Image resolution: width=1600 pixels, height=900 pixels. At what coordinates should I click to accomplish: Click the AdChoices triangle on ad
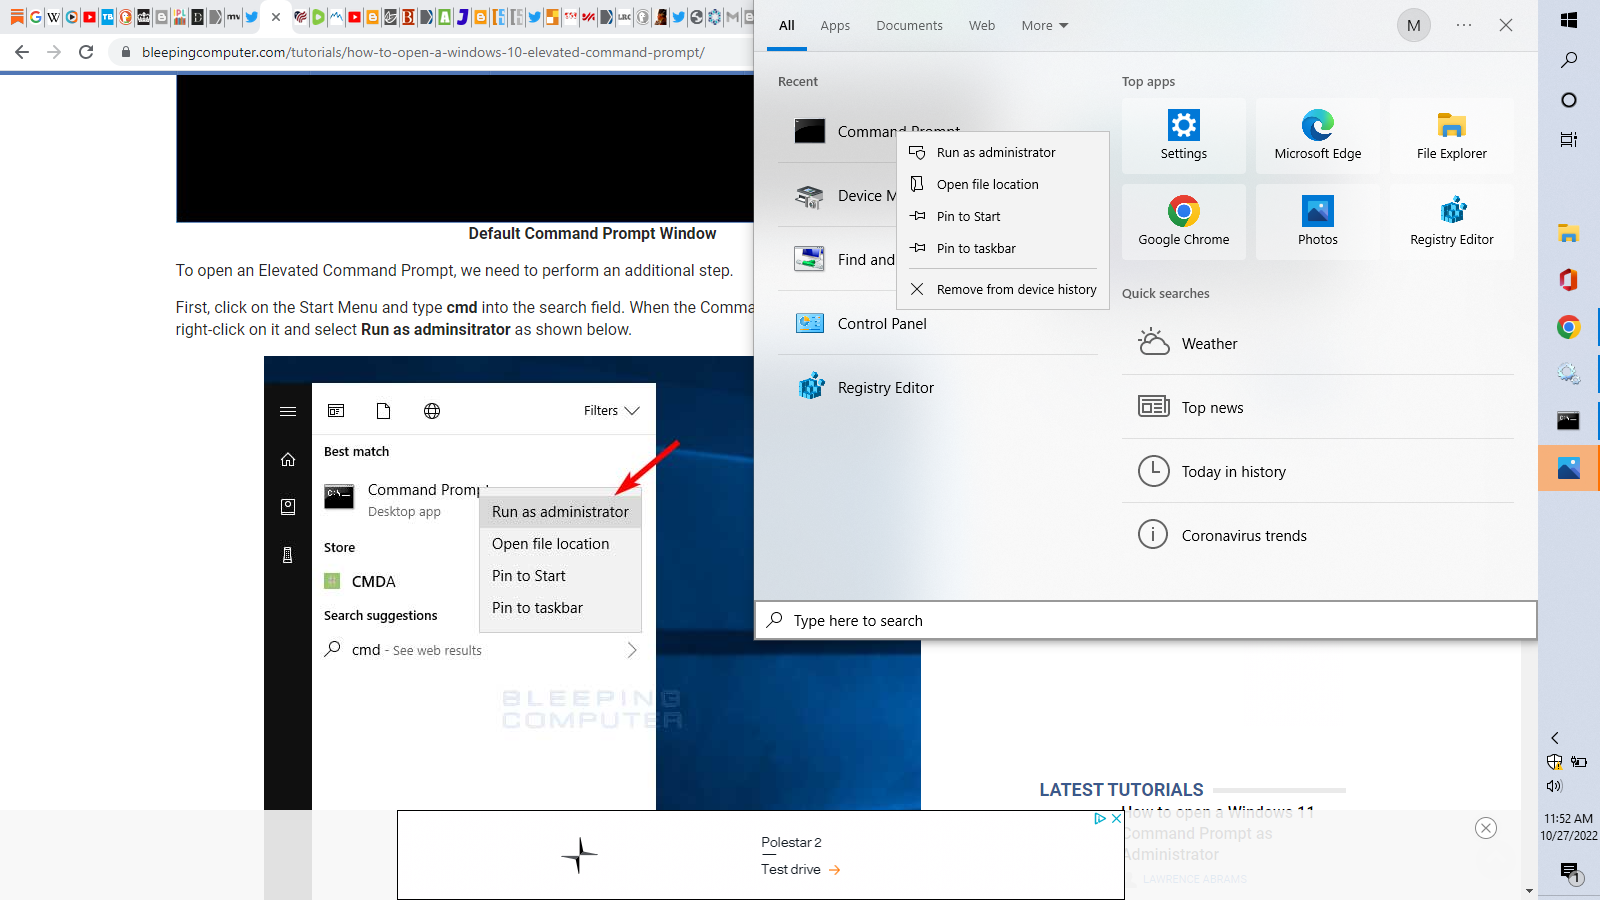(1100, 818)
